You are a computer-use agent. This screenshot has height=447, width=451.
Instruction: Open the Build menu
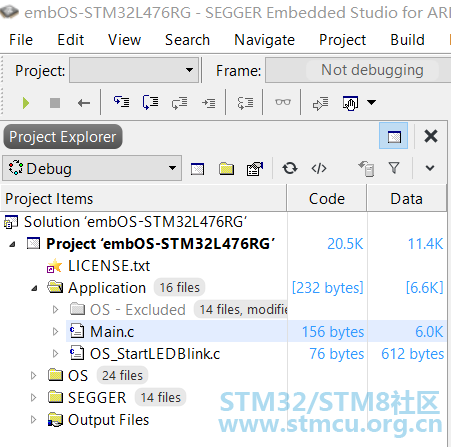[x=407, y=40]
